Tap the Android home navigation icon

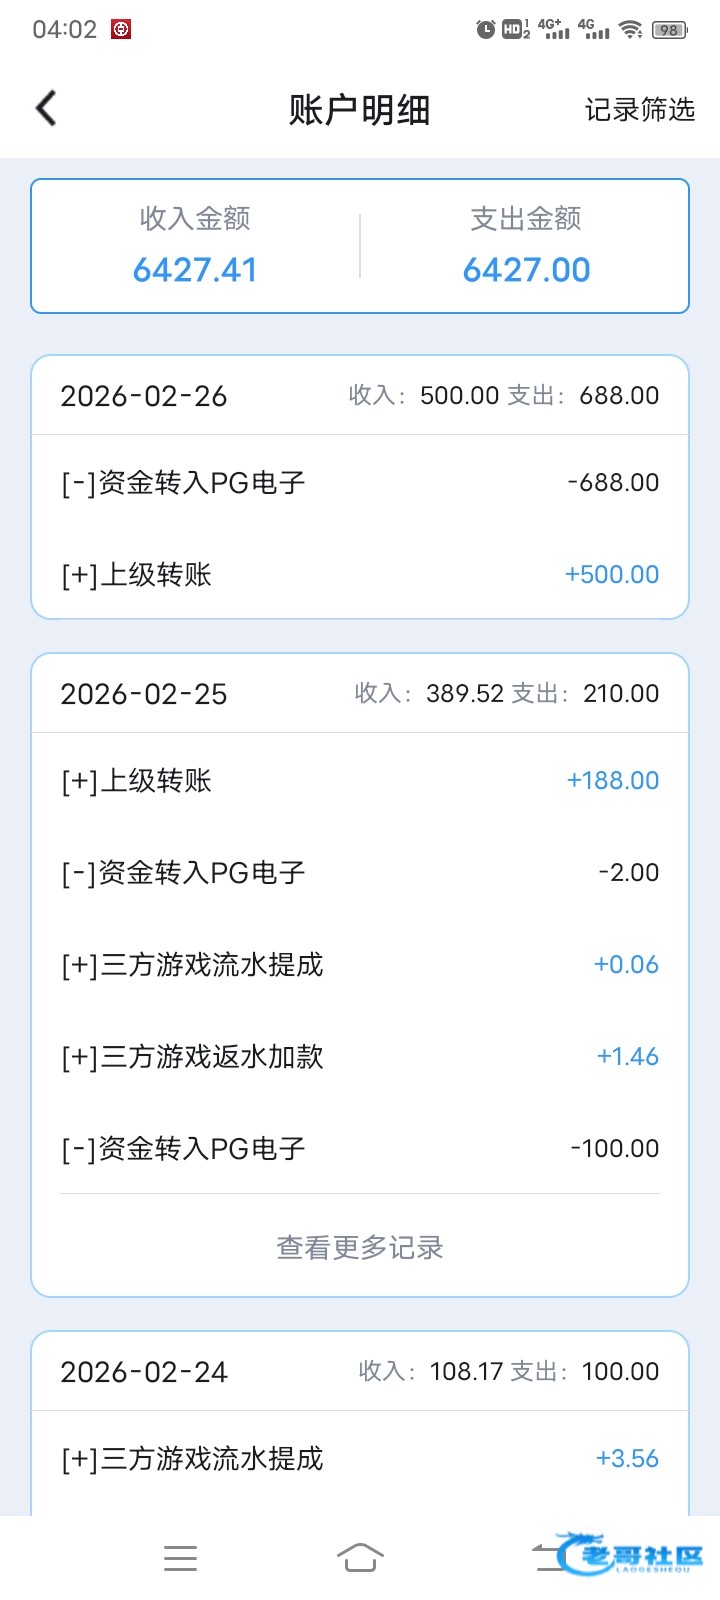pyautogui.click(x=360, y=1557)
